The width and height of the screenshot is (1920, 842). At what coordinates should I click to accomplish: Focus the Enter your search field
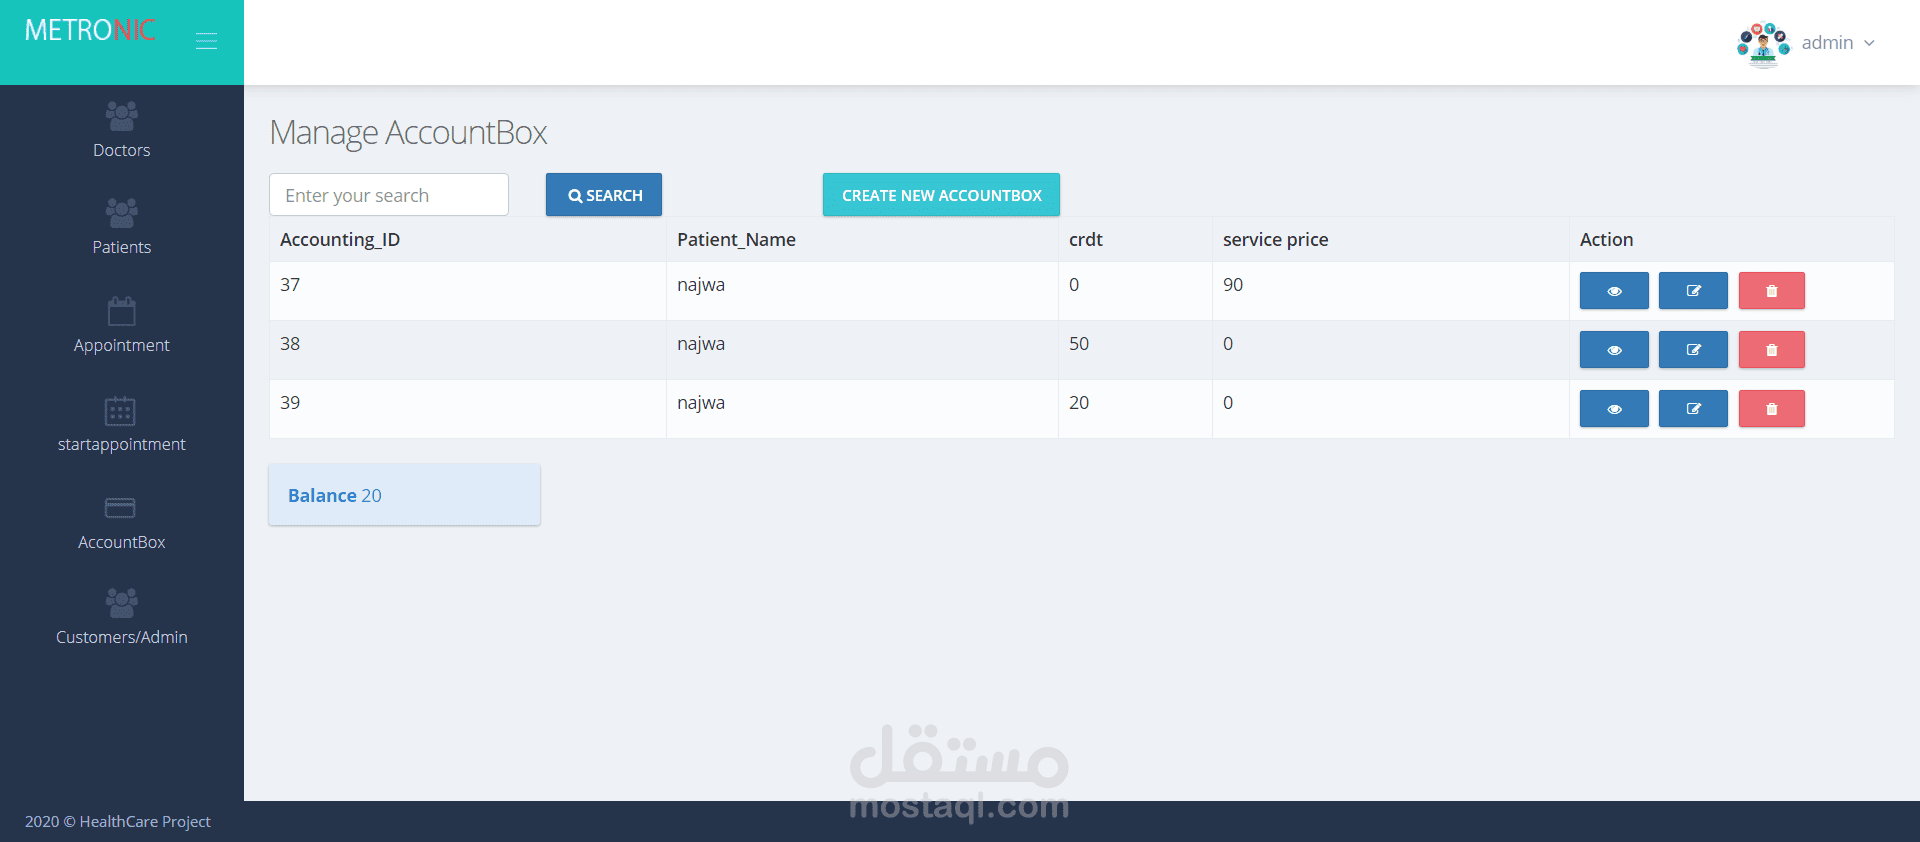coord(389,195)
